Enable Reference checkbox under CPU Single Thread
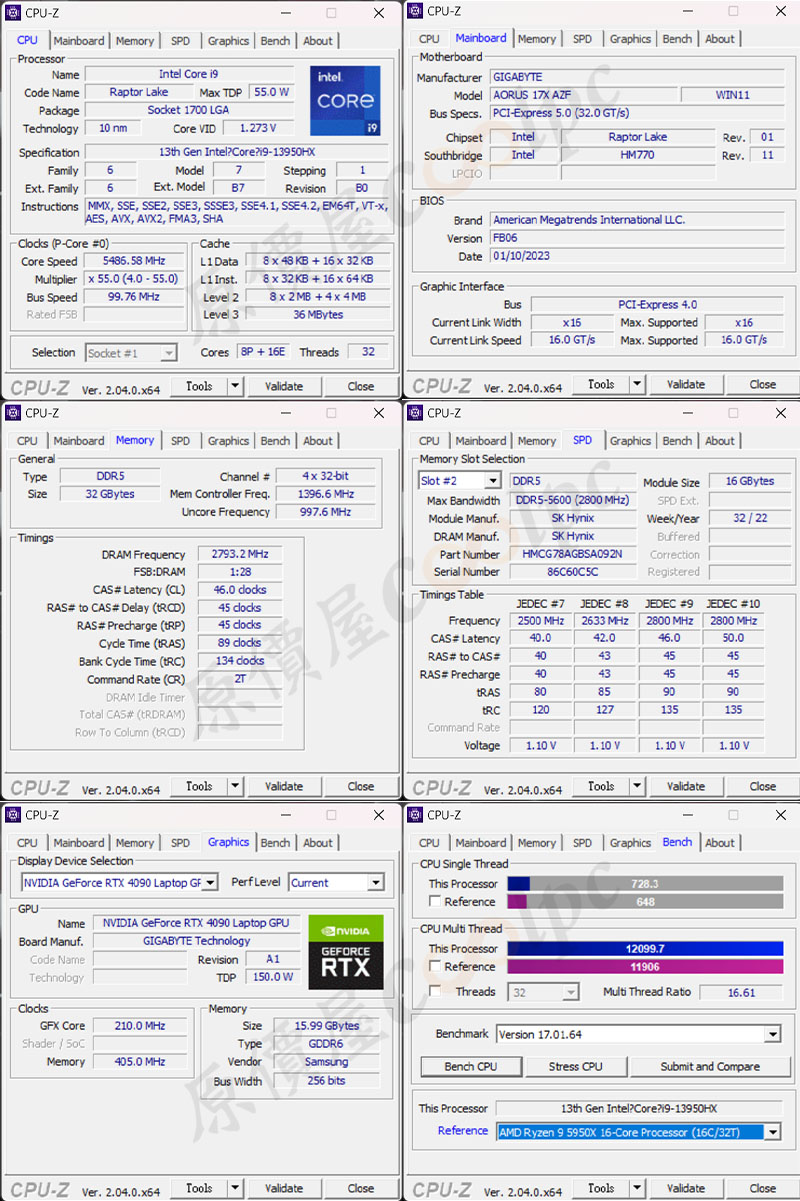Image resolution: width=800 pixels, height=1201 pixels. point(435,902)
